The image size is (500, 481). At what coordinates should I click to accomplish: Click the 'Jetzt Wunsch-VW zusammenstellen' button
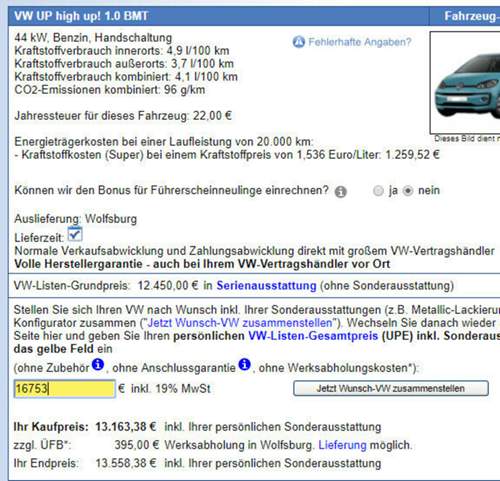tap(391, 388)
